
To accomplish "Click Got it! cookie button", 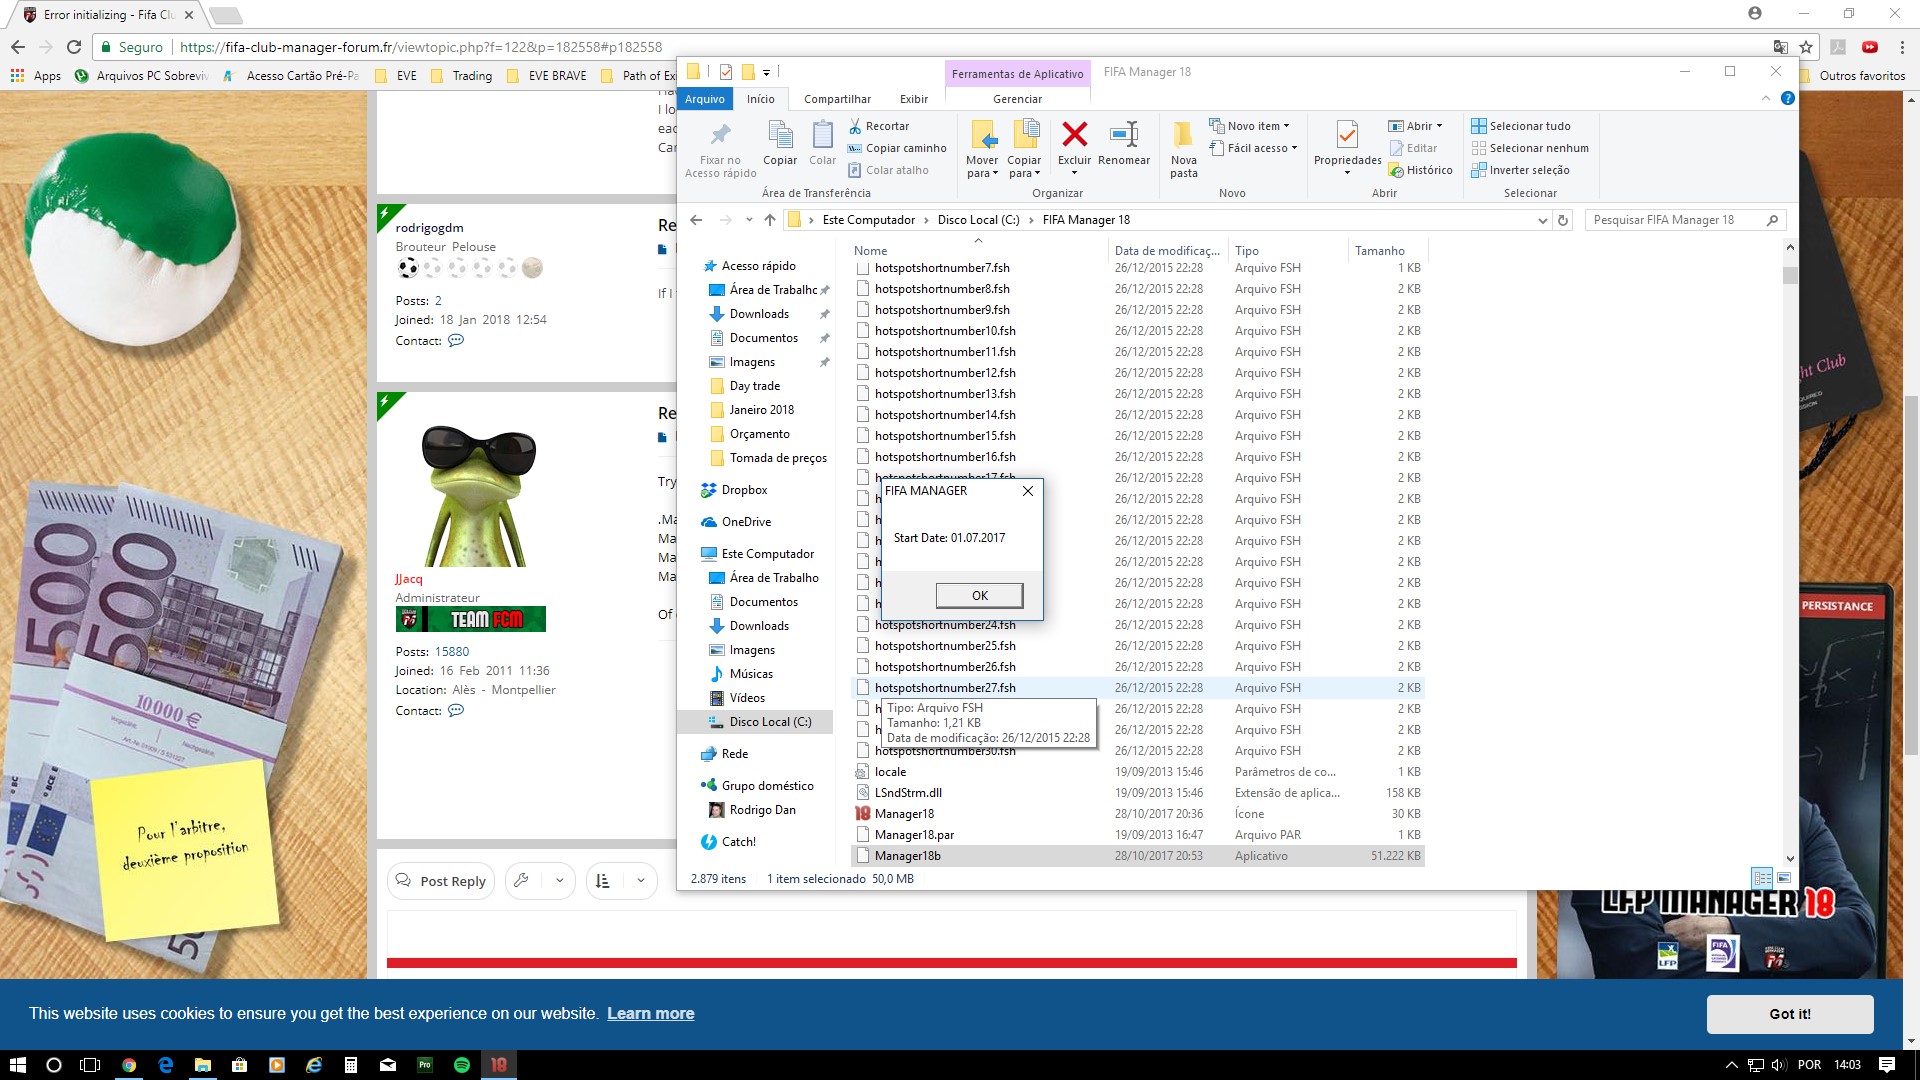I will [x=1789, y=1014].
